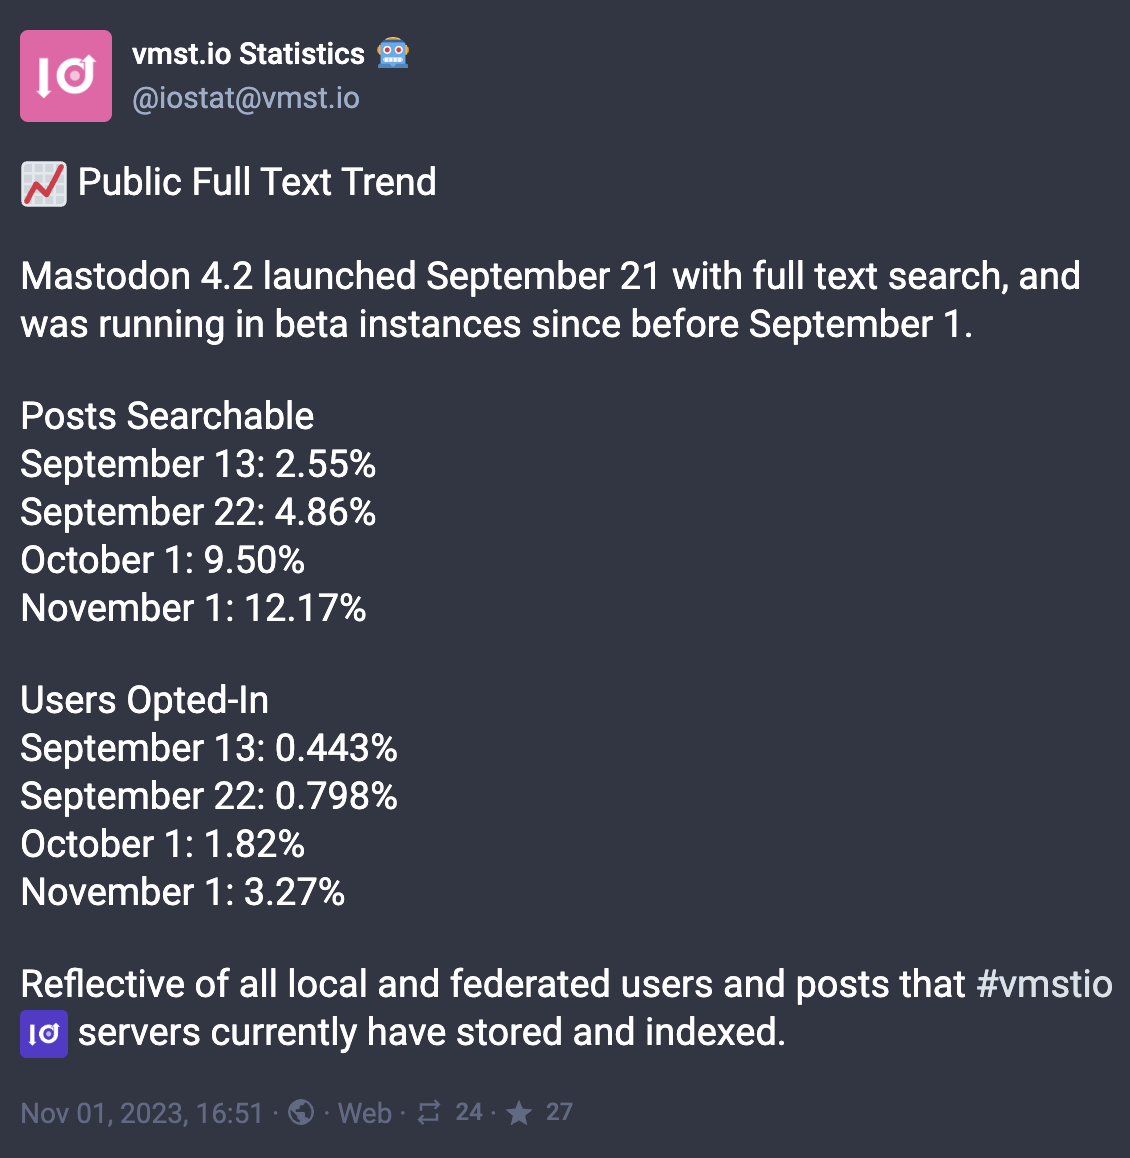Click the Mastodon 4.2 launched paragraph
The image size is (1130, 1158).
550,301
